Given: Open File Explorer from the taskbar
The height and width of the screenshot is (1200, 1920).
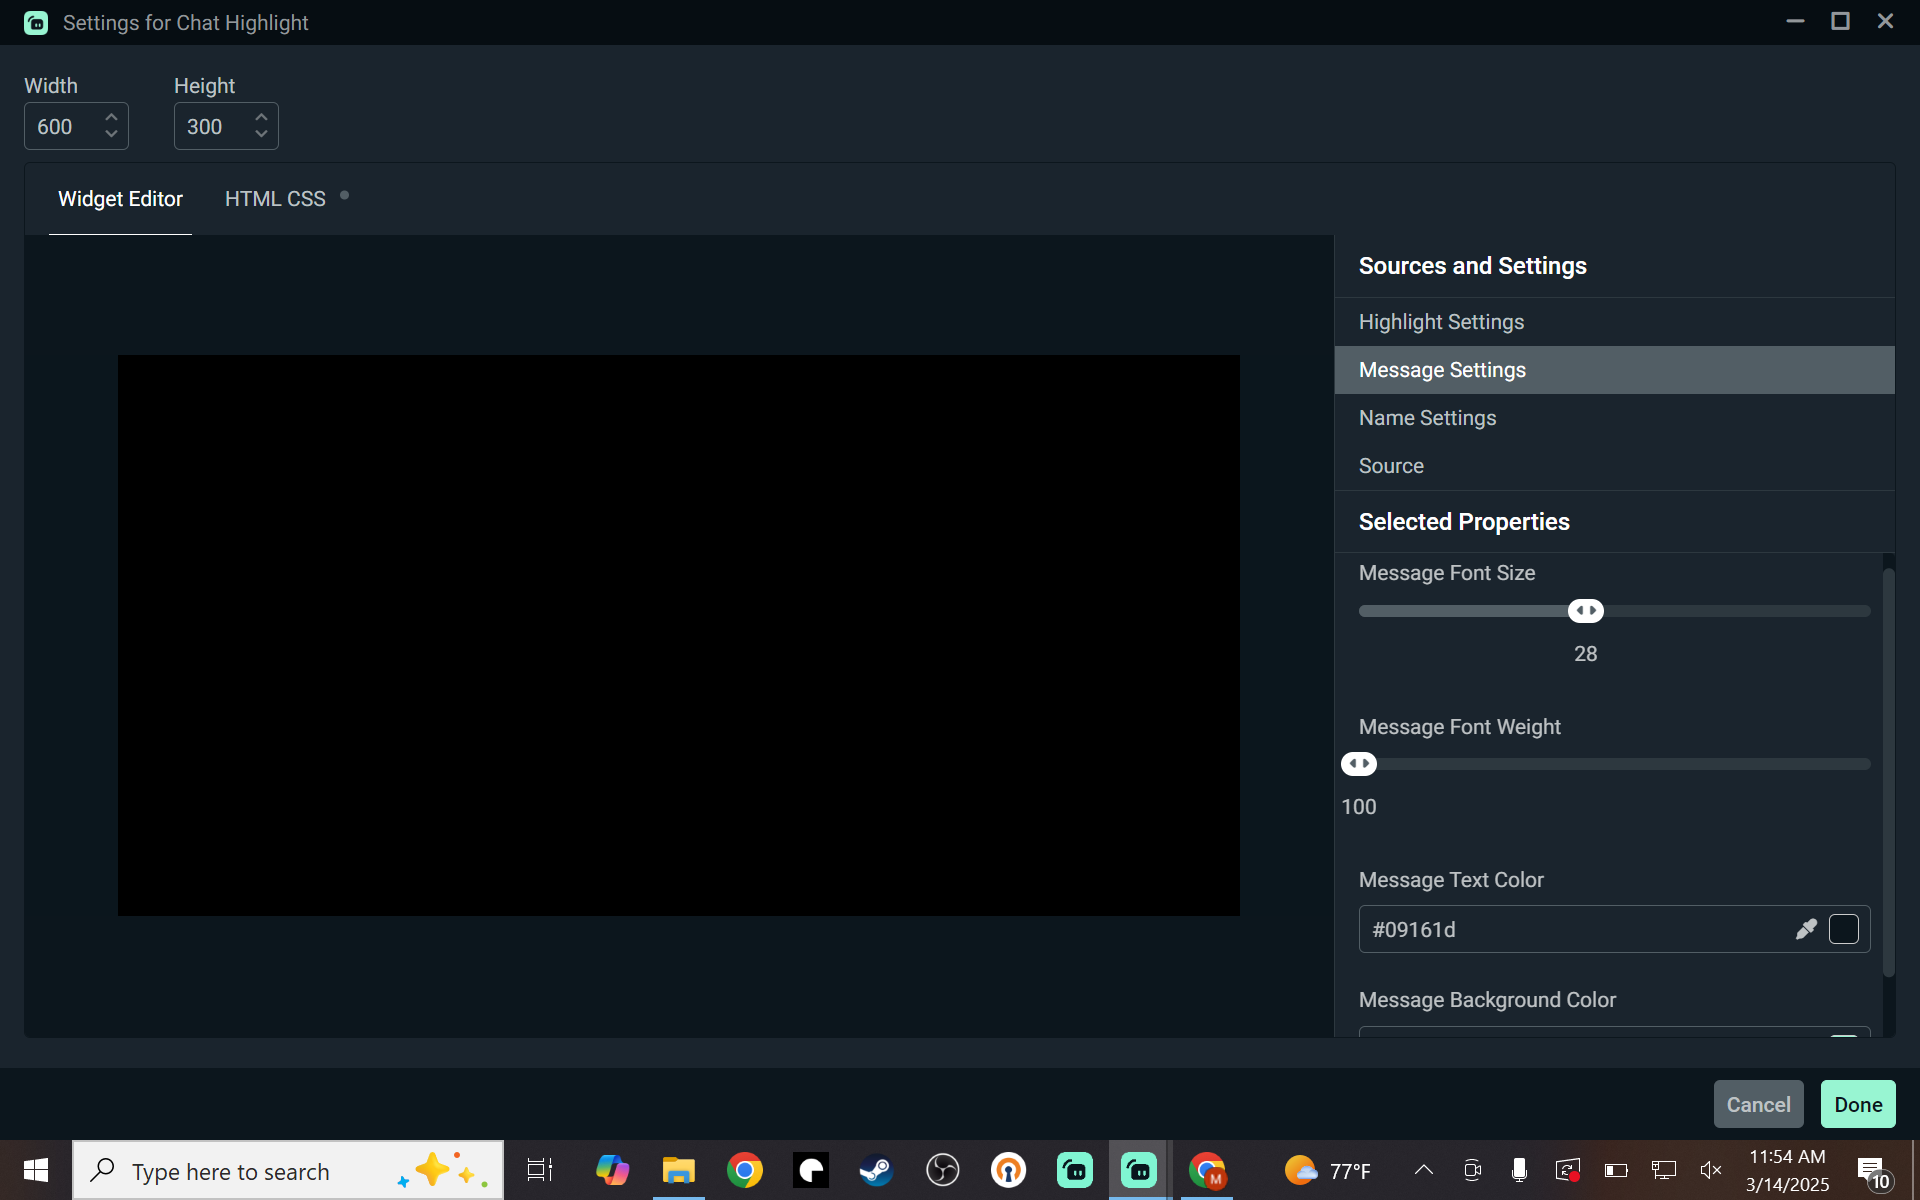Looking at the screenshot, I should (x=679, y=1170).
